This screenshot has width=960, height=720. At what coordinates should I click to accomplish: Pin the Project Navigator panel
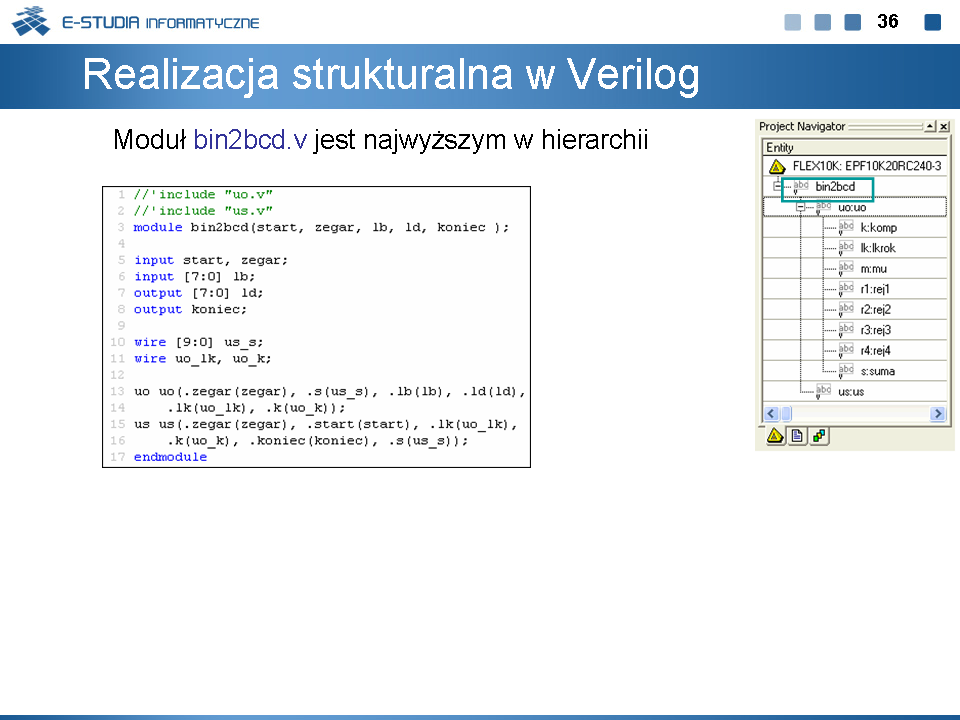click(929, 127)
